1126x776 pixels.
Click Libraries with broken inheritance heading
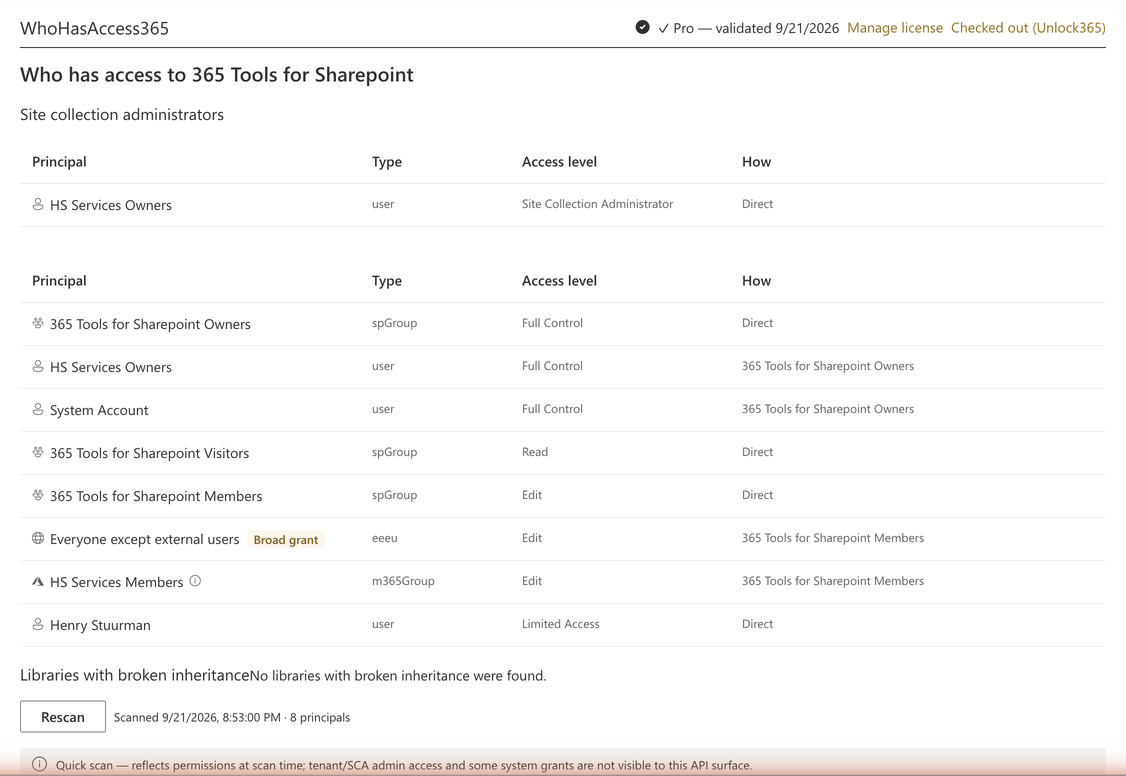point(134,675)
